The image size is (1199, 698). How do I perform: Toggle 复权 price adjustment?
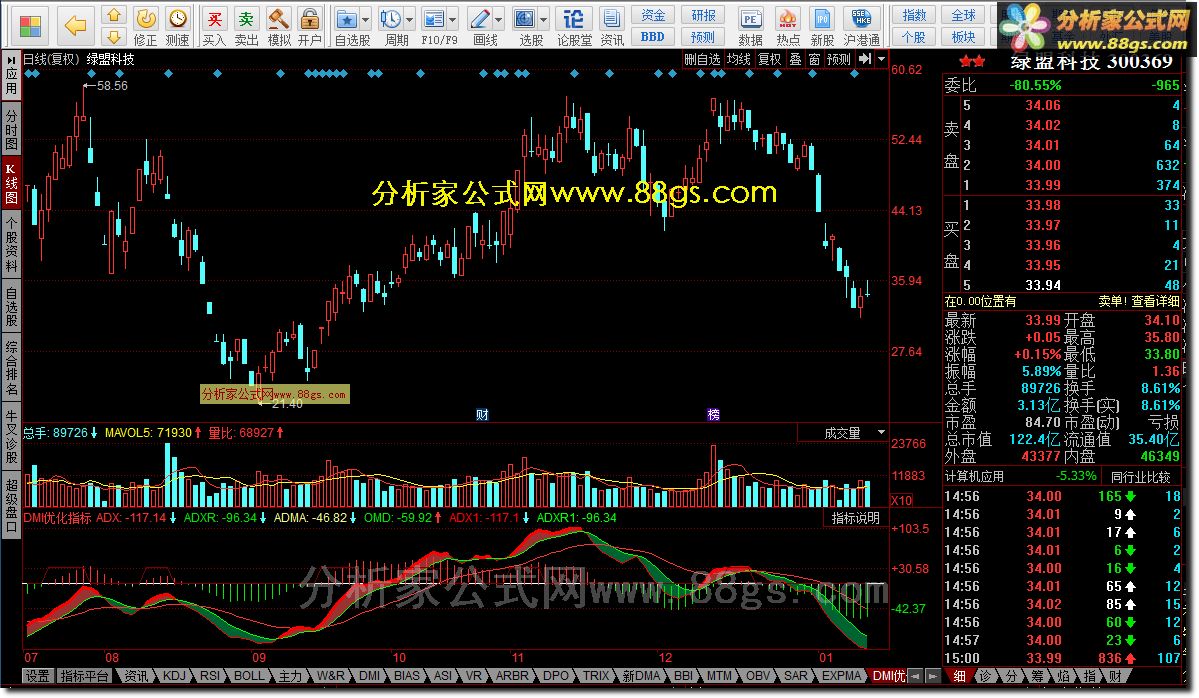[x=769, y=59]
